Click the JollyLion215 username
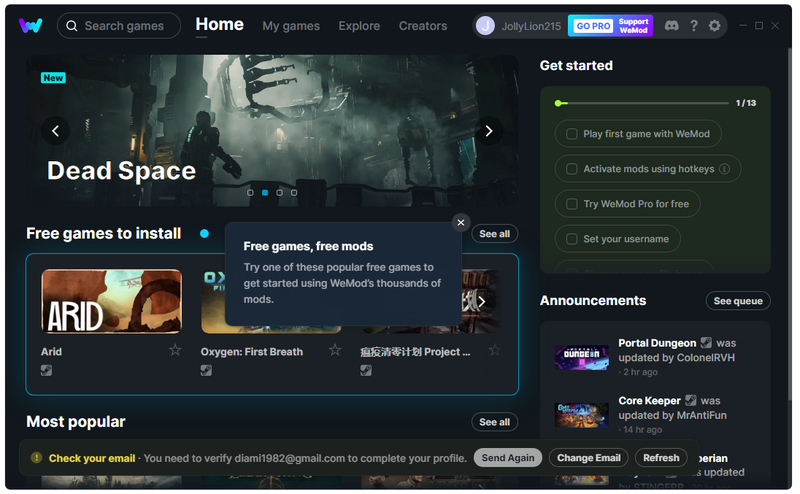Viewport: 800px width, 494px height. pos(531,26)
